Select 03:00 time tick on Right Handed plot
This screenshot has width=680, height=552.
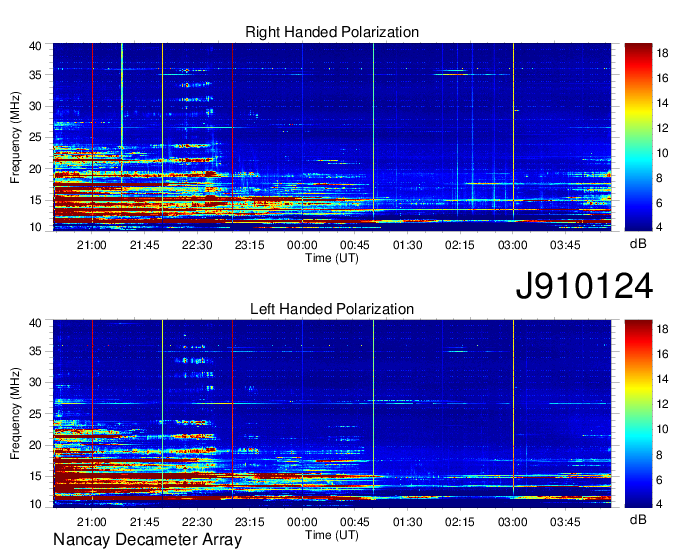pyautogui.click(x=513, y=245)
